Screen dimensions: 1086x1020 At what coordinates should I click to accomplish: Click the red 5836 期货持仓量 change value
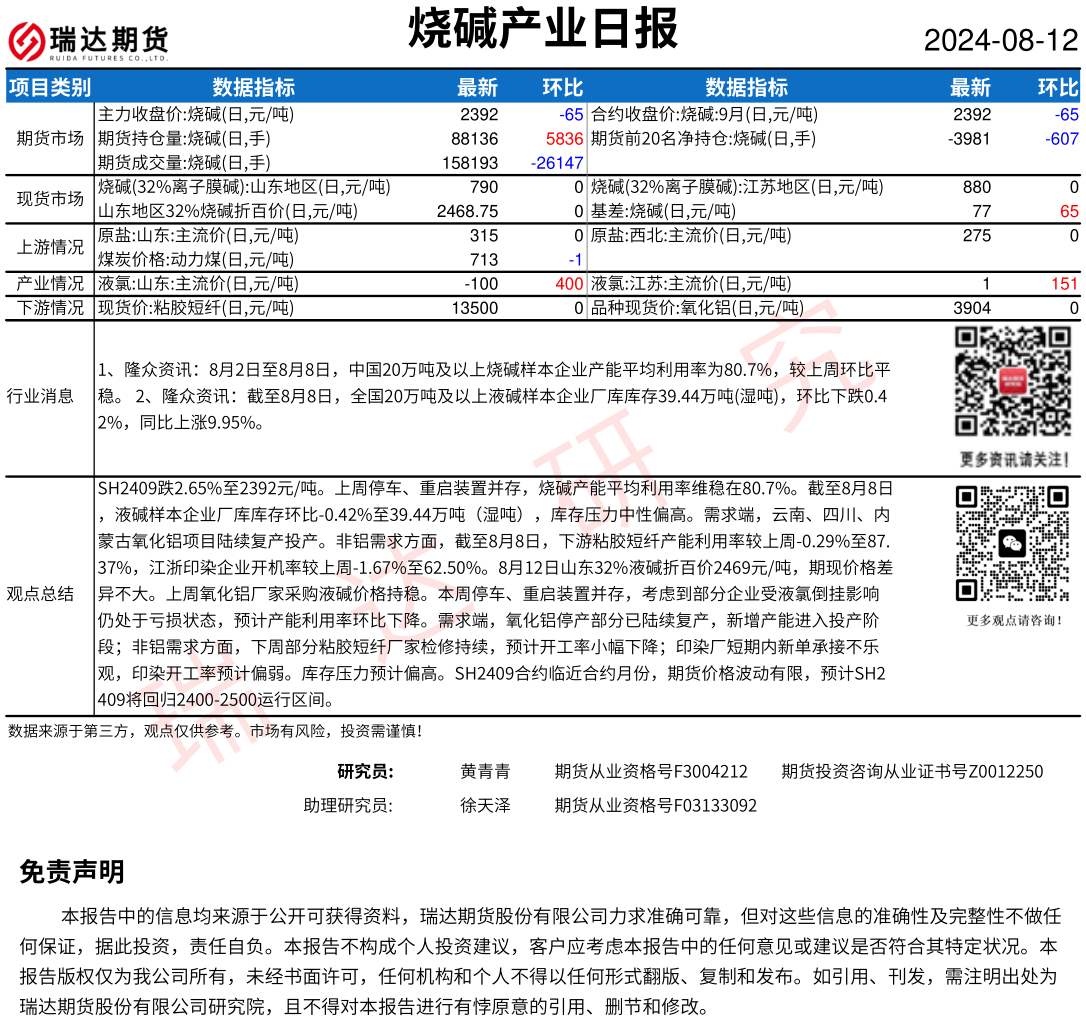(x=564, y=138)
